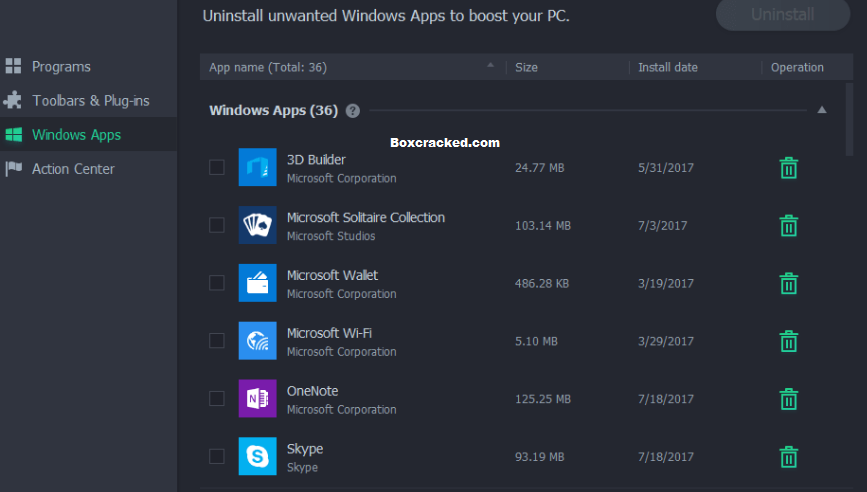This screenshot has height=492, width=867.
Task: Remove Microsoft Wallet via its trash icon
Action: [x=788, y=284]
